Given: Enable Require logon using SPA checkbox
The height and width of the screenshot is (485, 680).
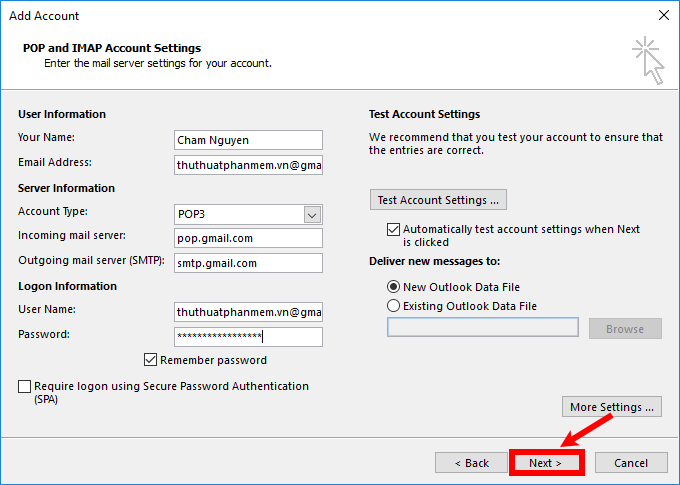Looking at the screenshot, I should click(24, 386).
